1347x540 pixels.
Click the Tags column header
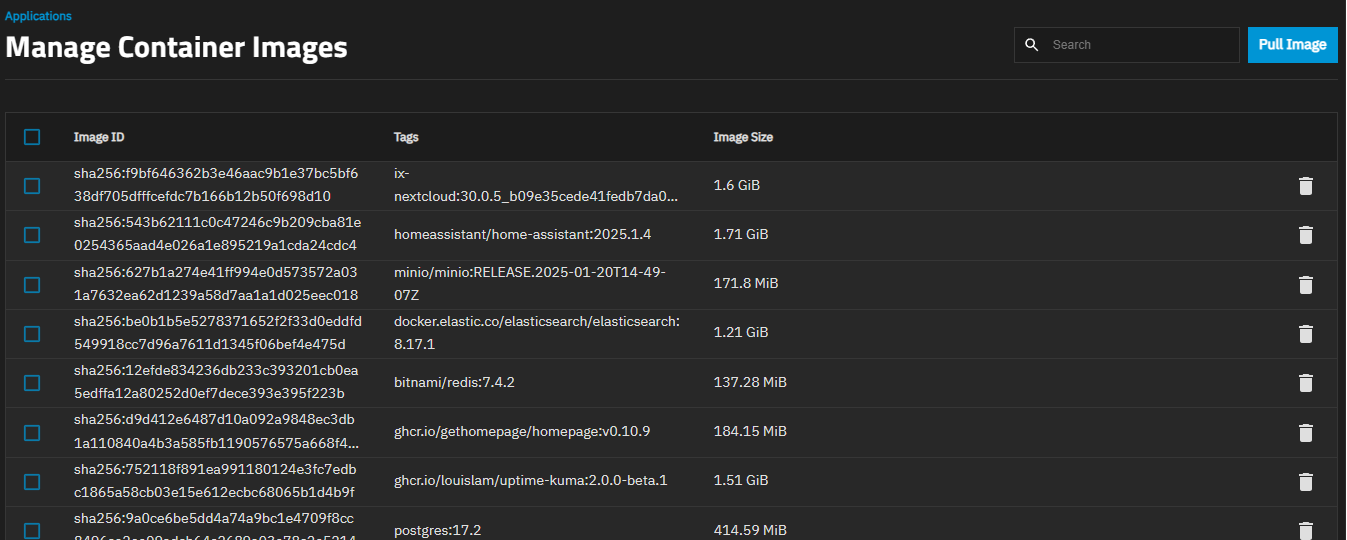click(406, 137)
